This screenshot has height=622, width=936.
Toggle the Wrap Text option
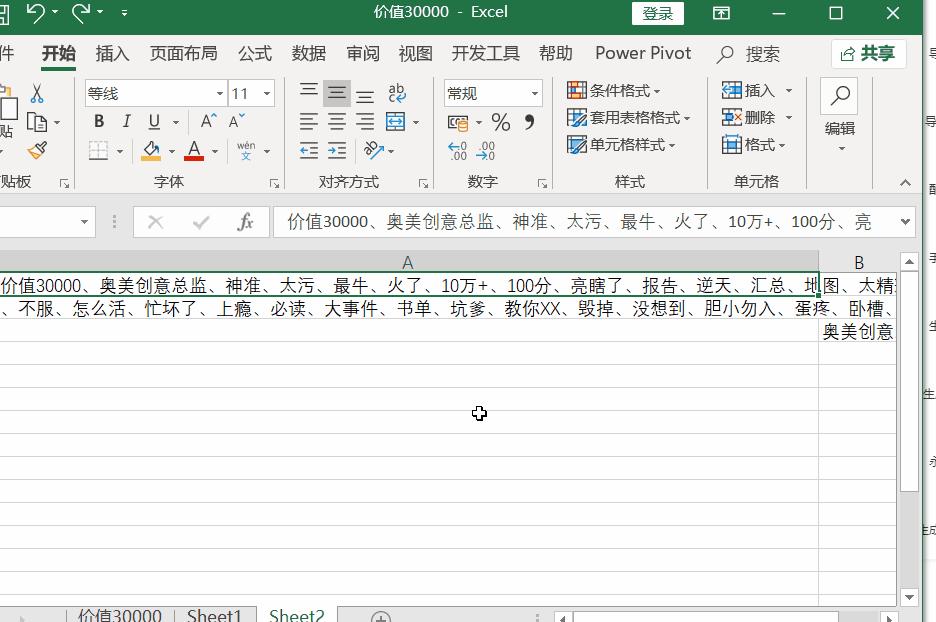[x=396, y=92]
